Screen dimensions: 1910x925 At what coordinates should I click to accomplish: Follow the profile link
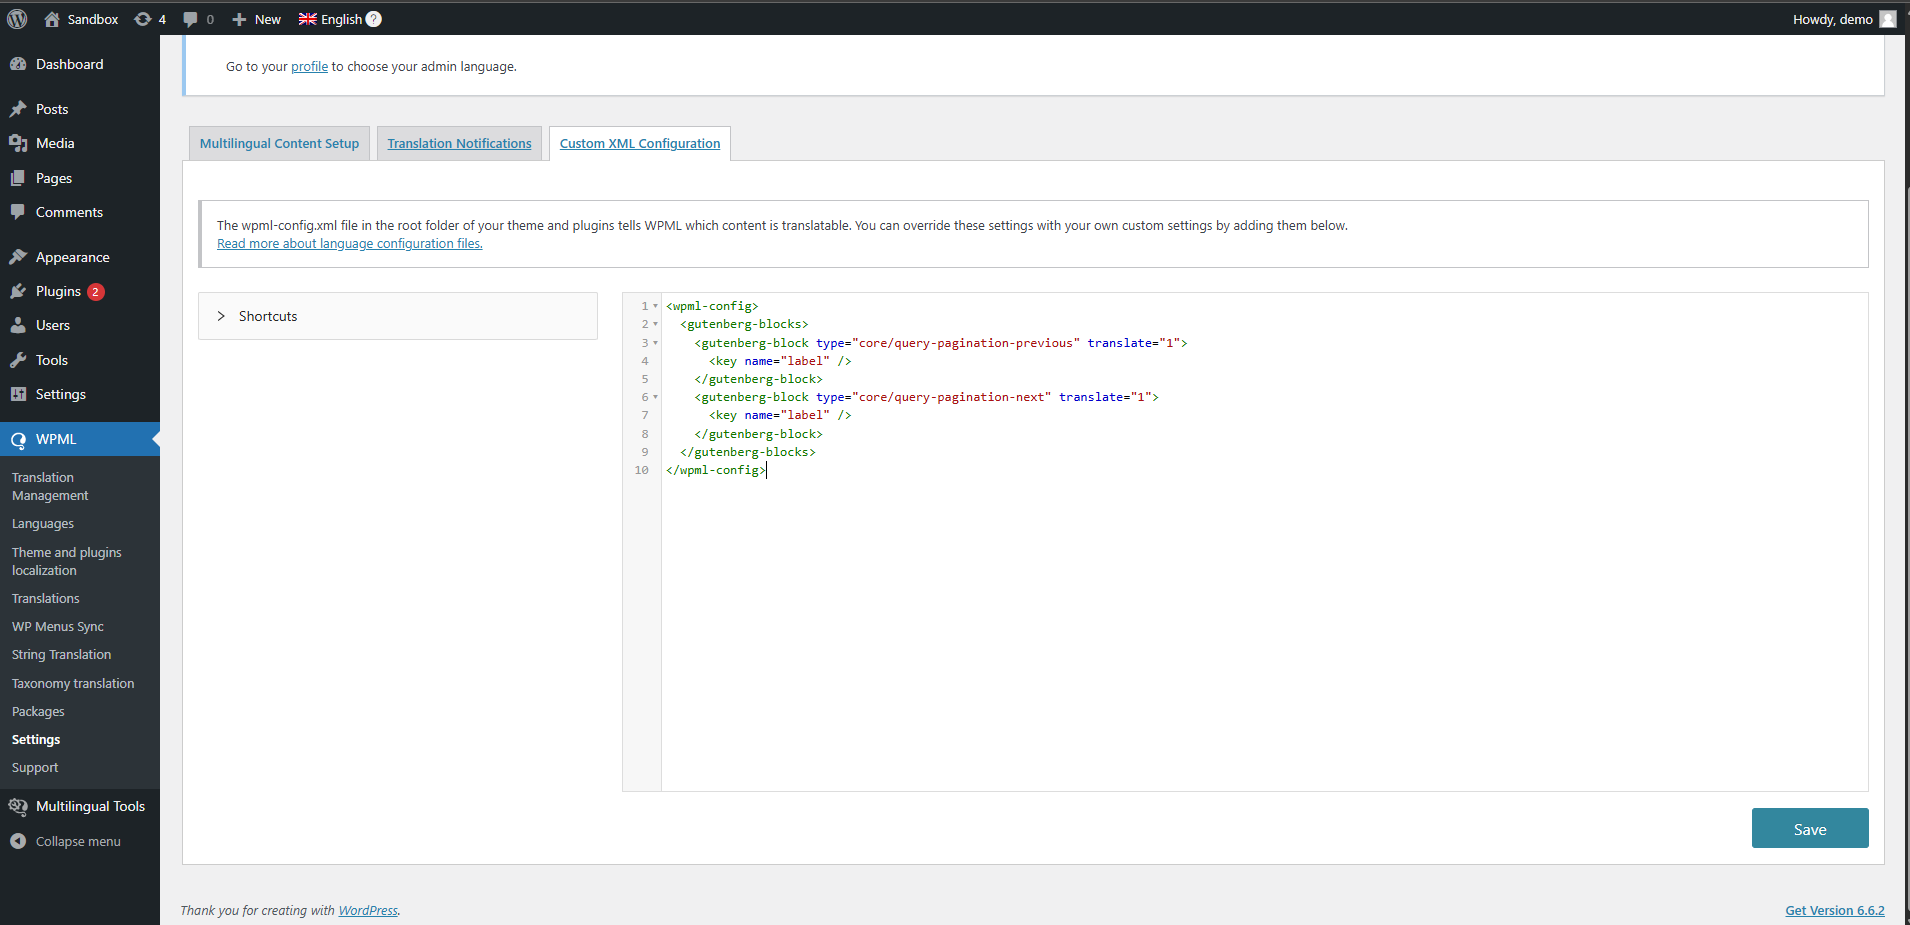[309, 67]
